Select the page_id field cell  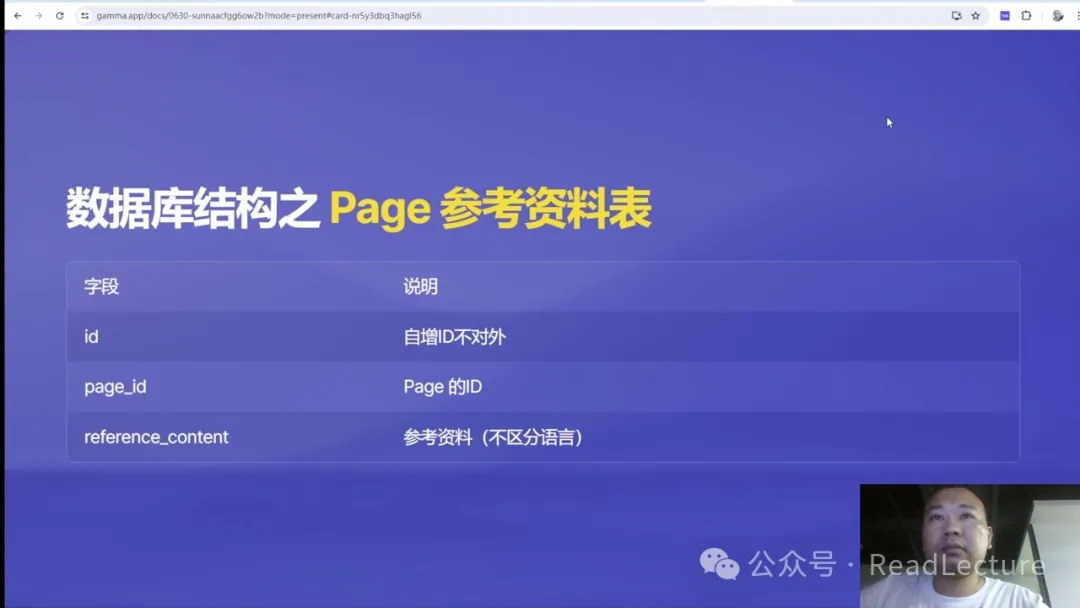click(115, 387)
